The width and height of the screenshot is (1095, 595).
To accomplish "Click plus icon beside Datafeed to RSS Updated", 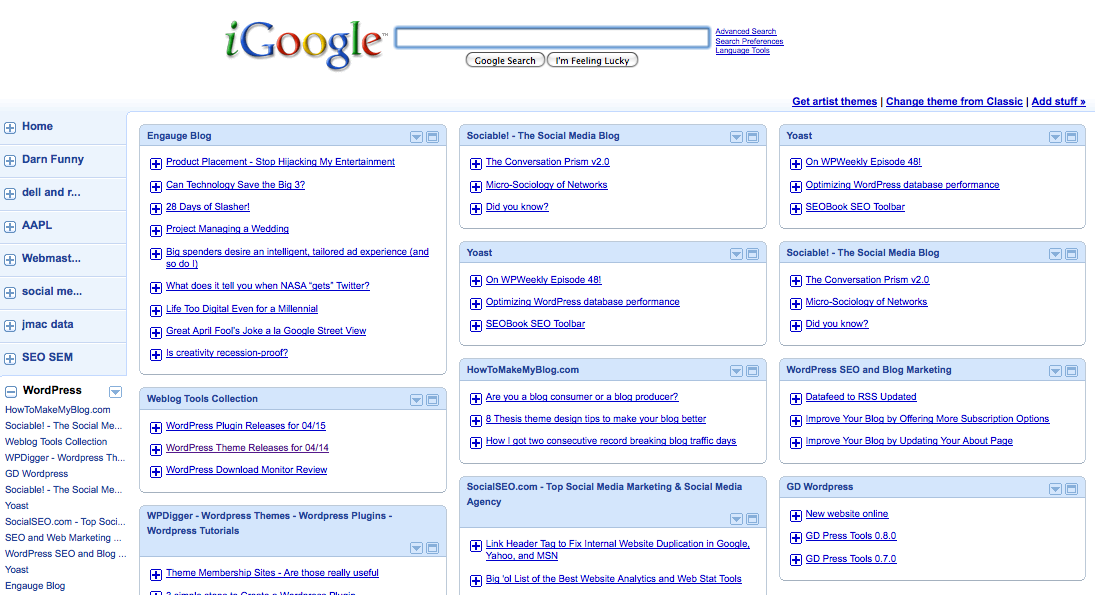I will pos(795,399).
